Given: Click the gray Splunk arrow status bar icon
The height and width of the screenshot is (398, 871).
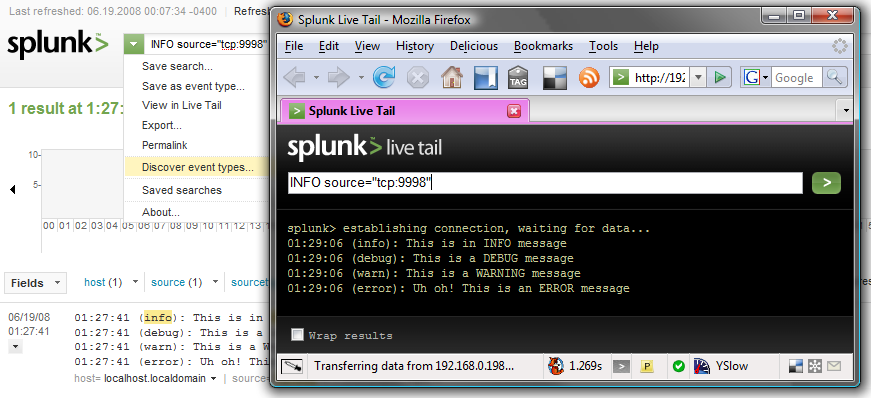Looking at the screenshot, I should coord(622,366).
